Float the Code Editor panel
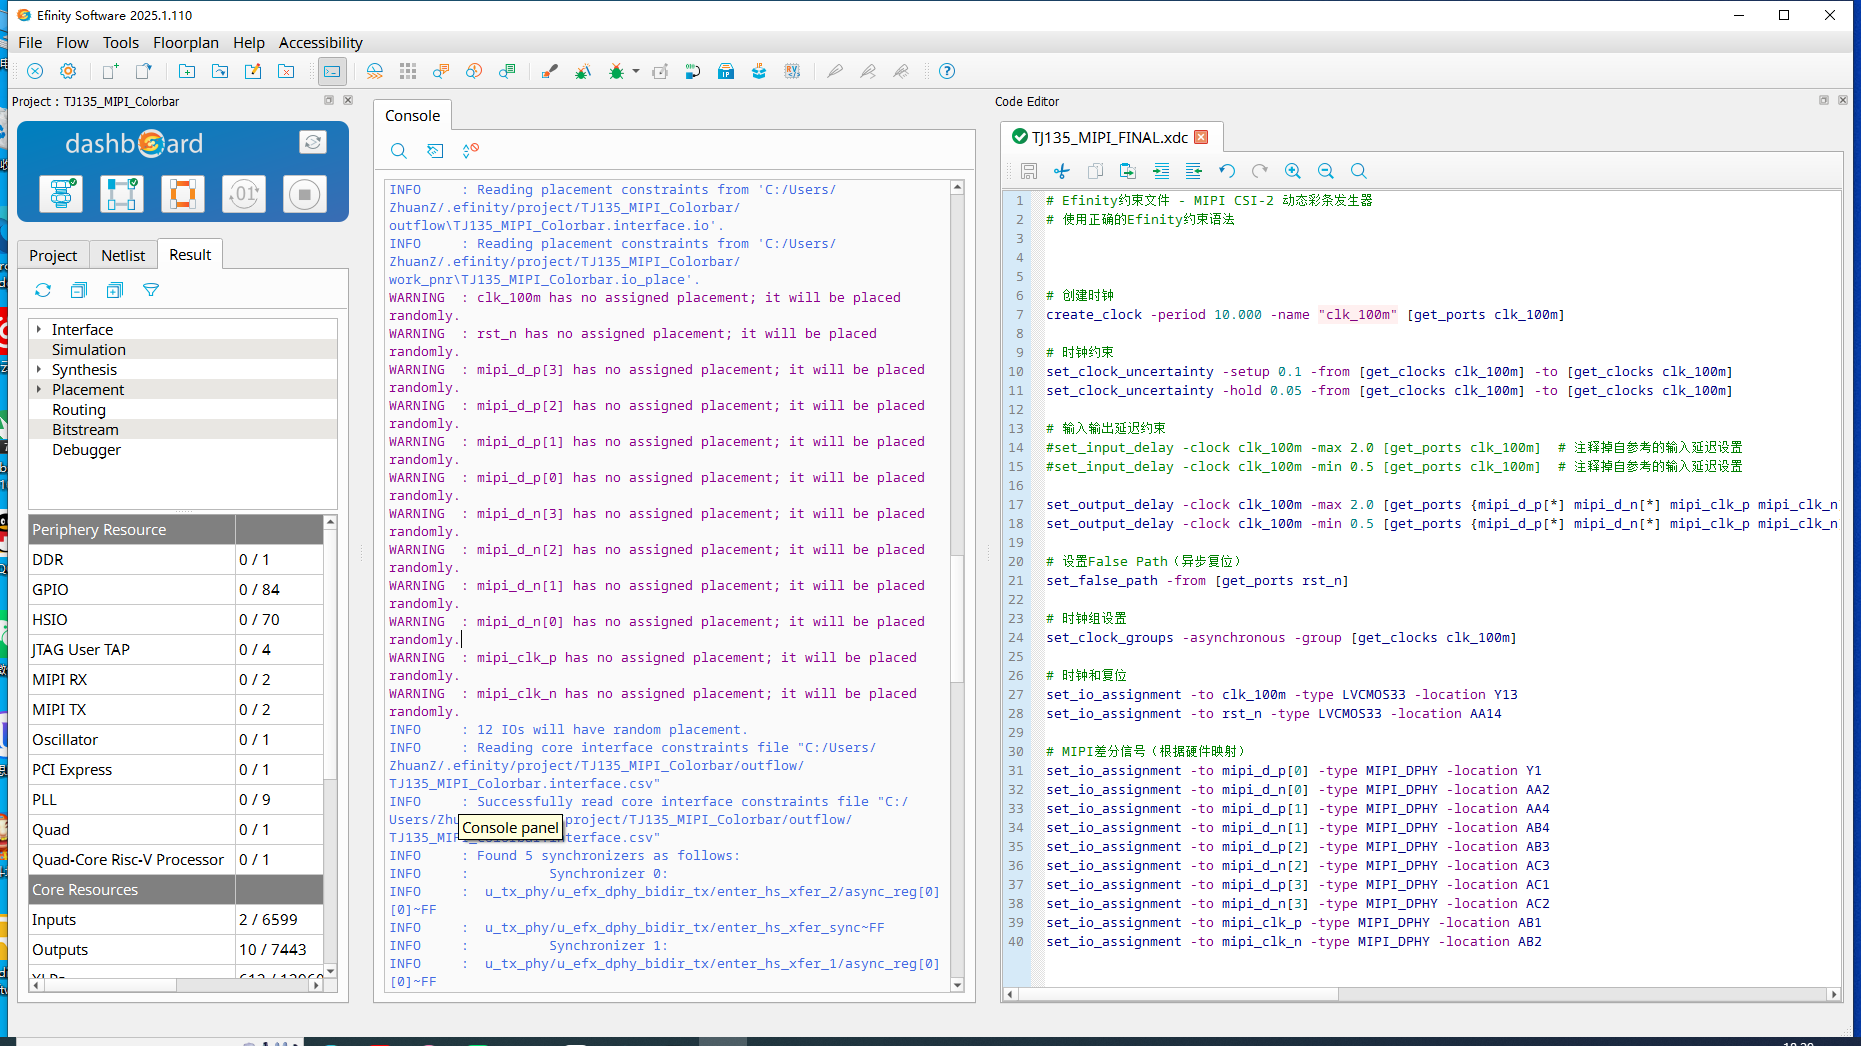Screen dimensions: 1861x1046 point(1824,100)
